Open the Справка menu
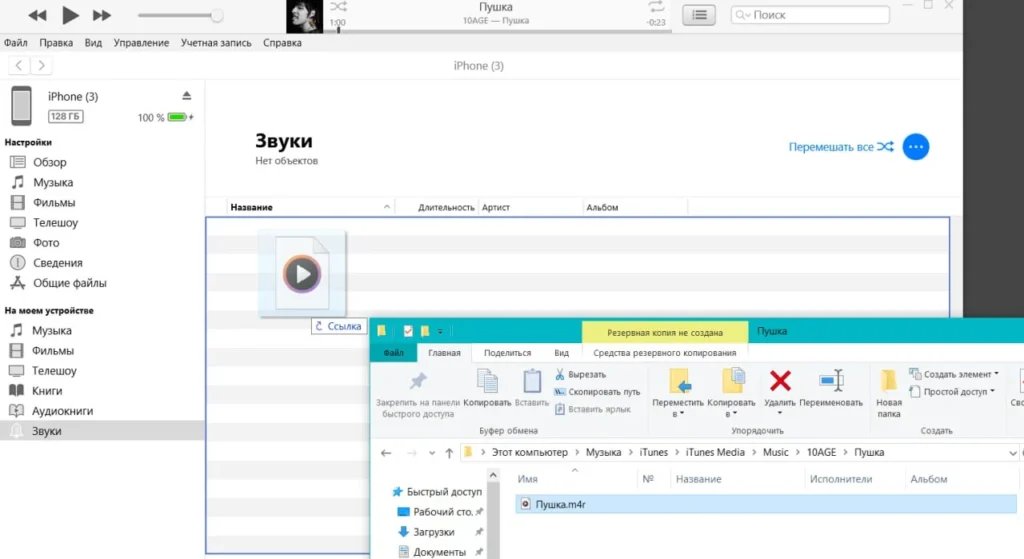1024x559 pixels. (282, 42)
